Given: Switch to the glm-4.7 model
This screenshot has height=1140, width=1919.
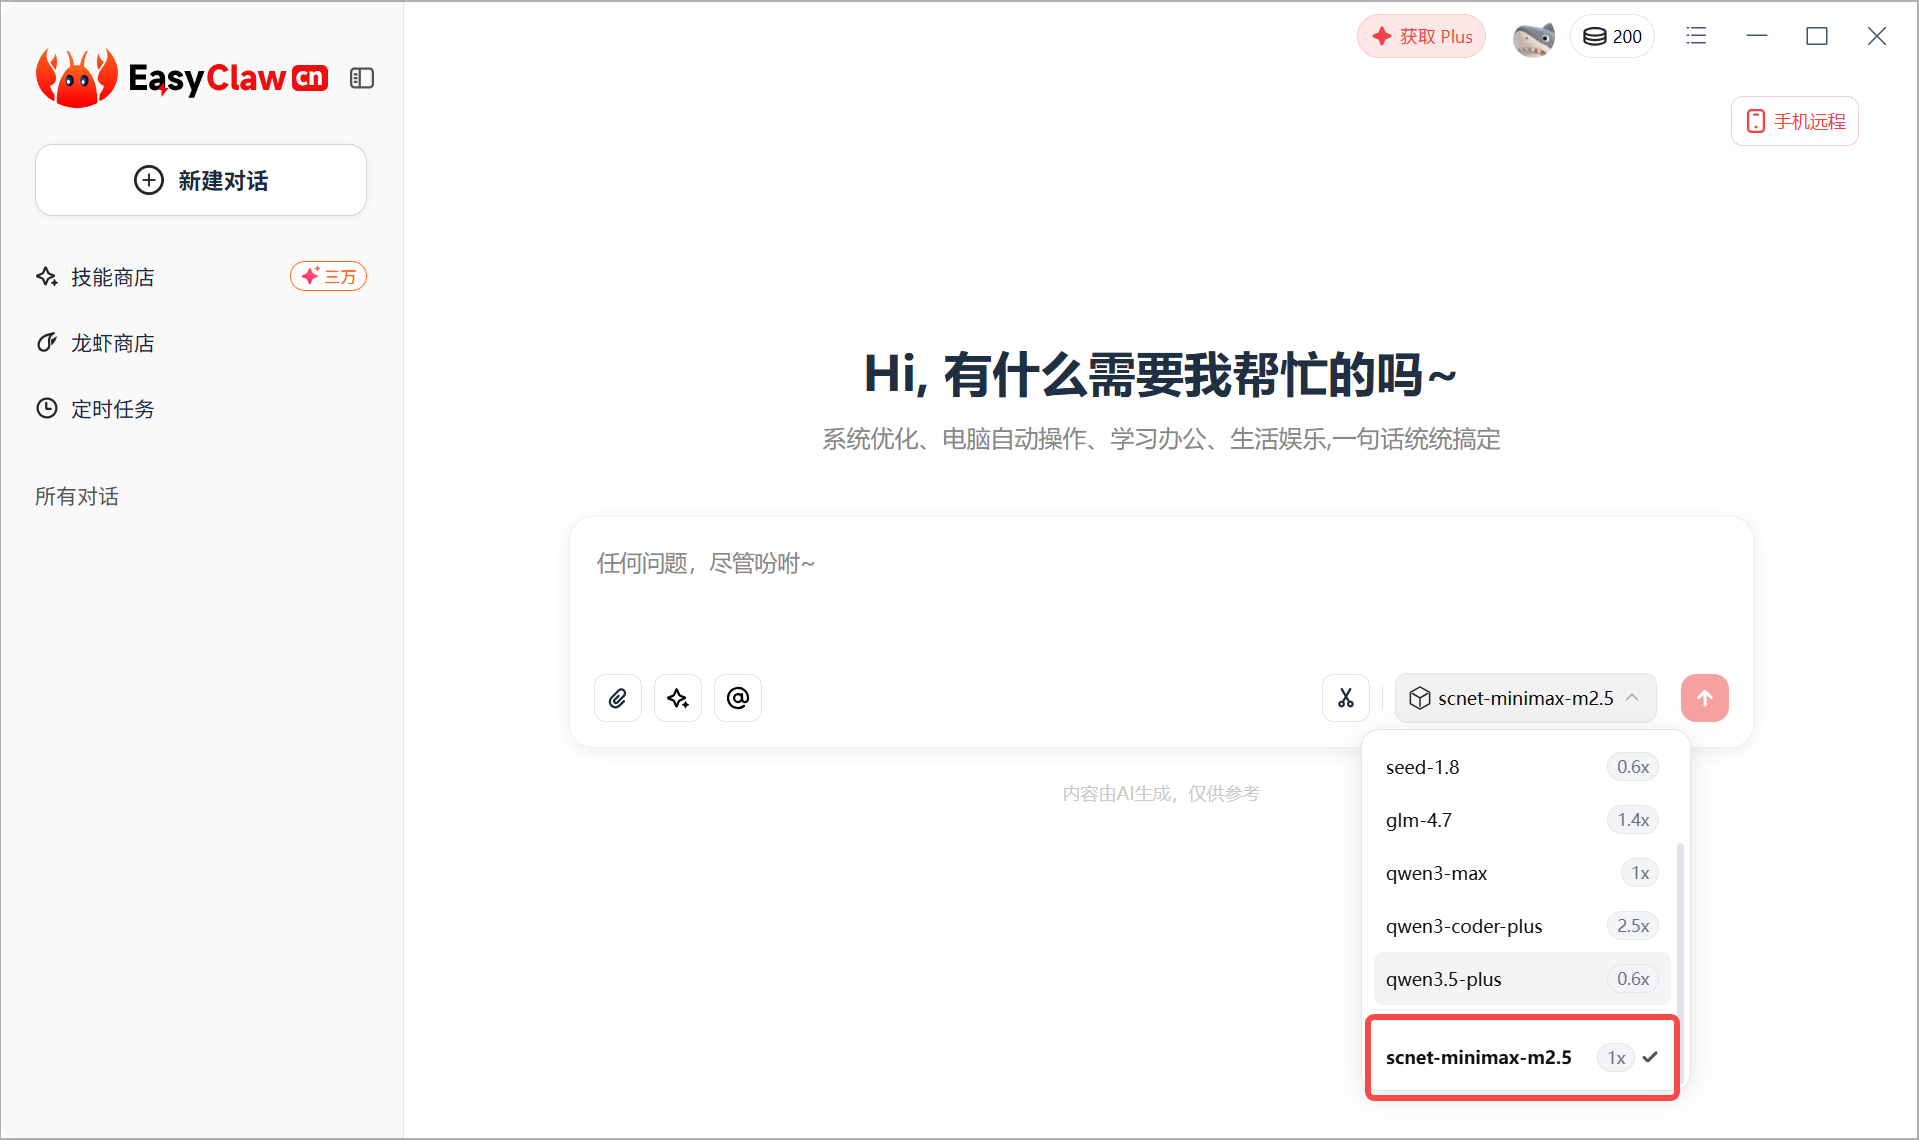Looking at the screenshot, I should pyautogui.click(x=1419, y=819).
